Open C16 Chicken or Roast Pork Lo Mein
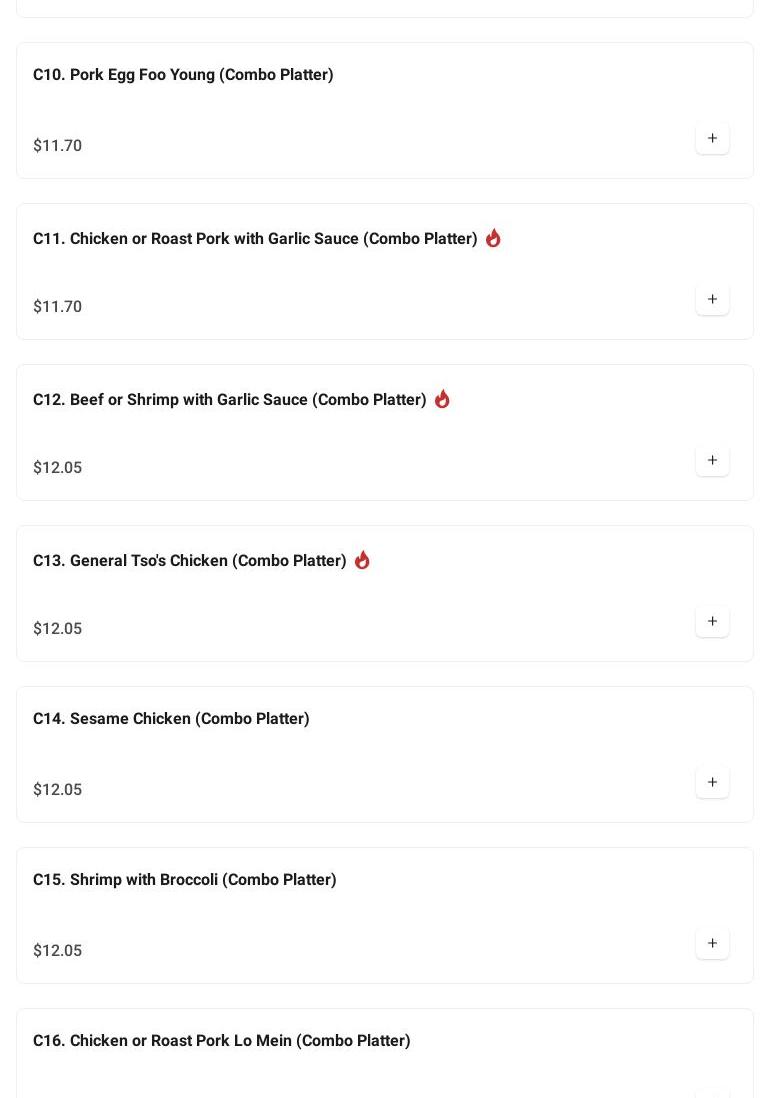 [x=221, y=1041]
